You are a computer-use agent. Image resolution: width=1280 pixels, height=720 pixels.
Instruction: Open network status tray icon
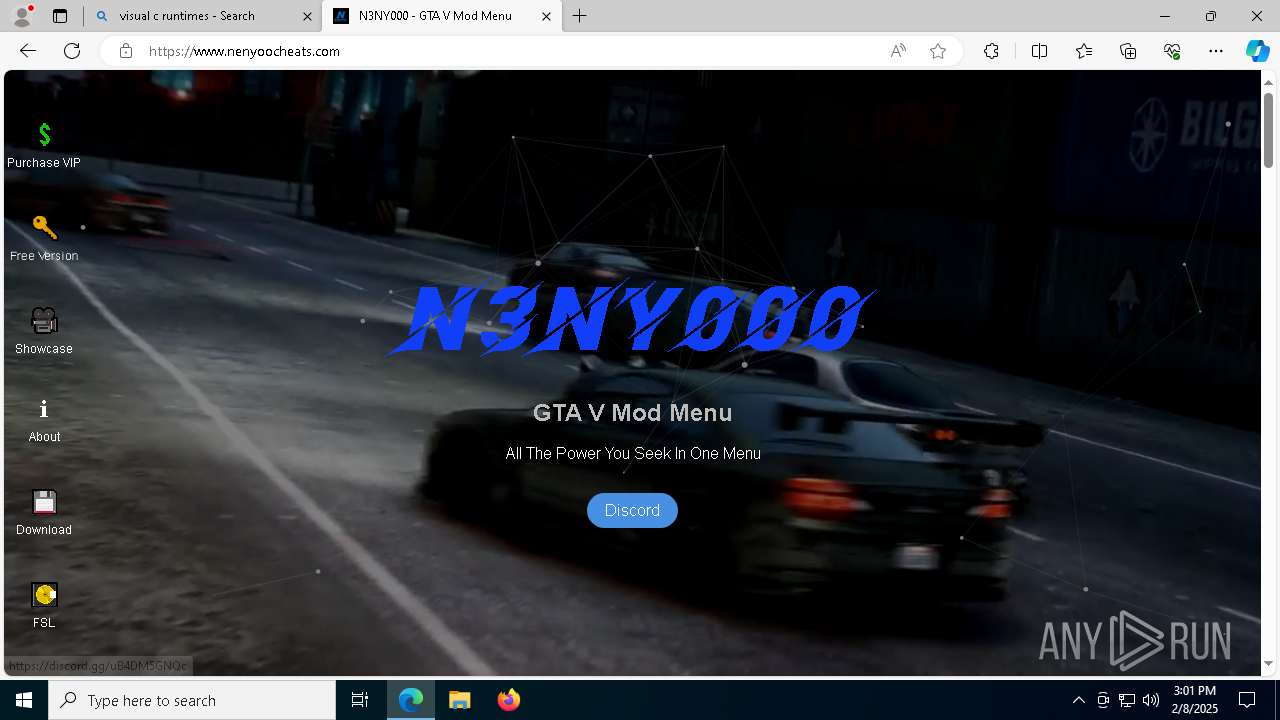(x=1127, y=700)
